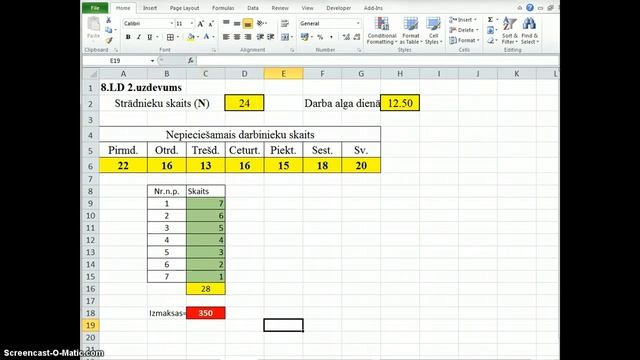The height and width of the screenshot is (360, 640).
Task: Expand the Conditional Formatting menu
Action: click(382, 31)
